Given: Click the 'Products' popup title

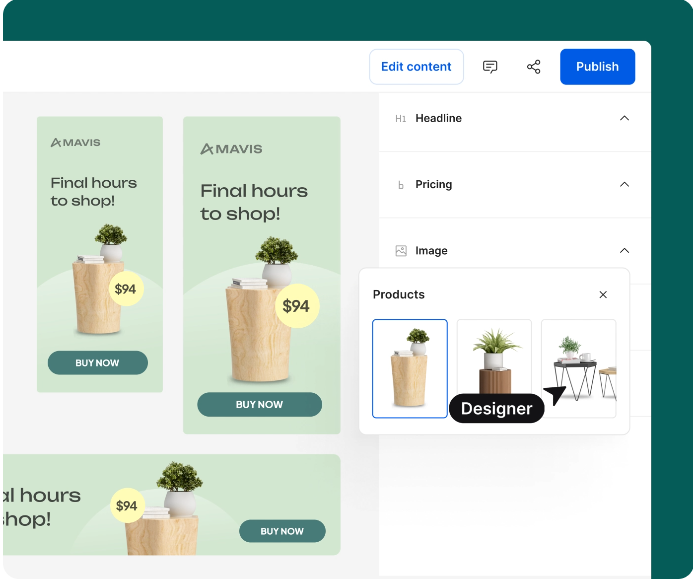Looking at the screenshot, I should 399,294.
